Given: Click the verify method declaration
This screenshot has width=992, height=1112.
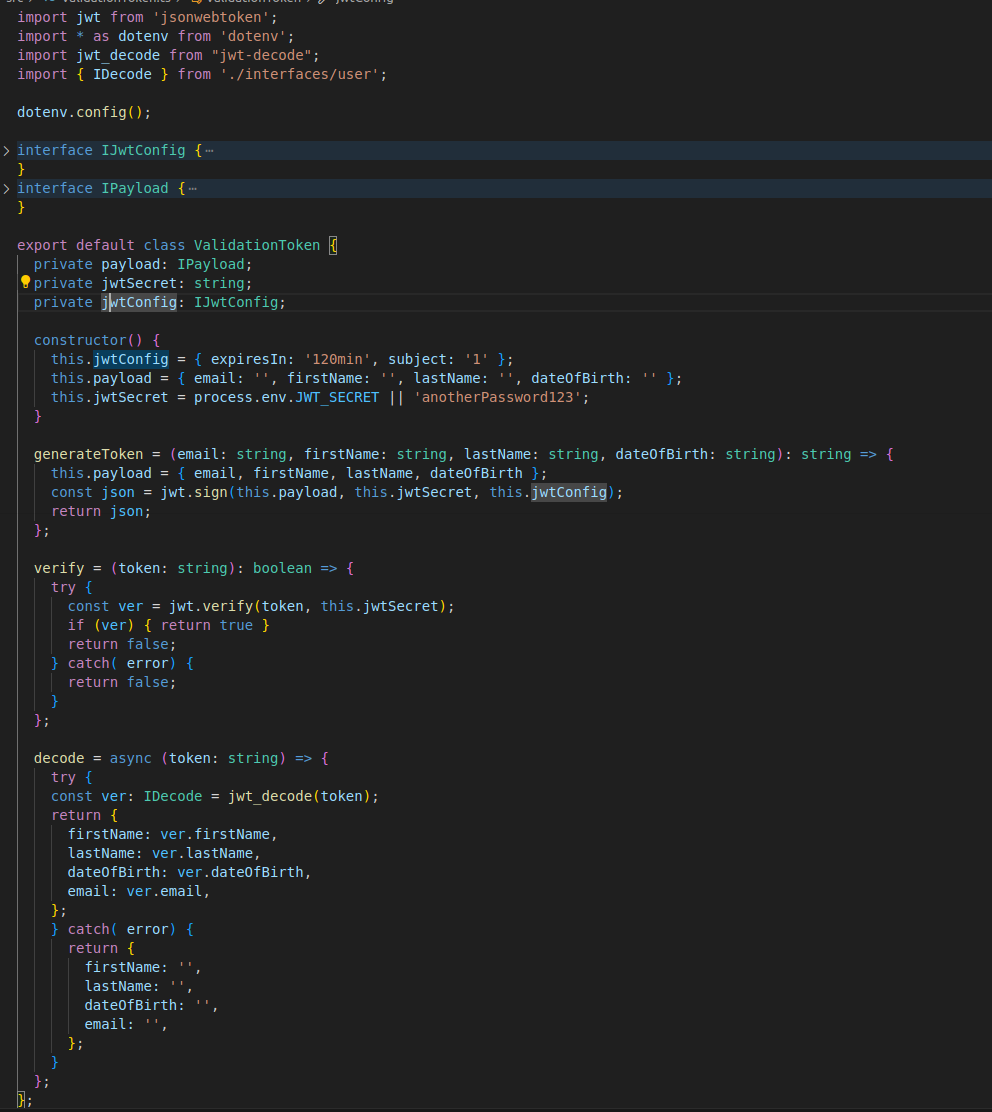Looking at the screenshot, I should click(59, 567).
